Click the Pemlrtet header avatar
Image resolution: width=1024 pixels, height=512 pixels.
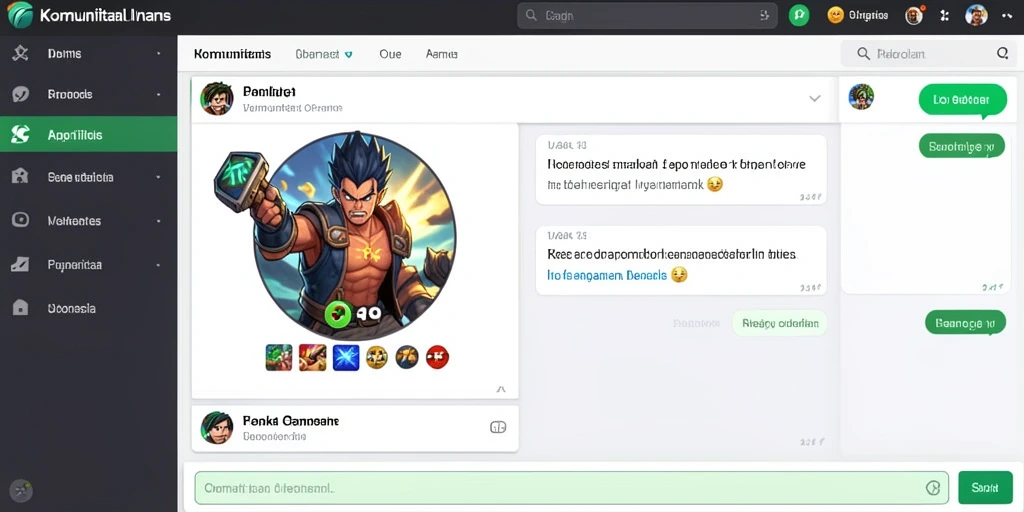pos(217,99)
